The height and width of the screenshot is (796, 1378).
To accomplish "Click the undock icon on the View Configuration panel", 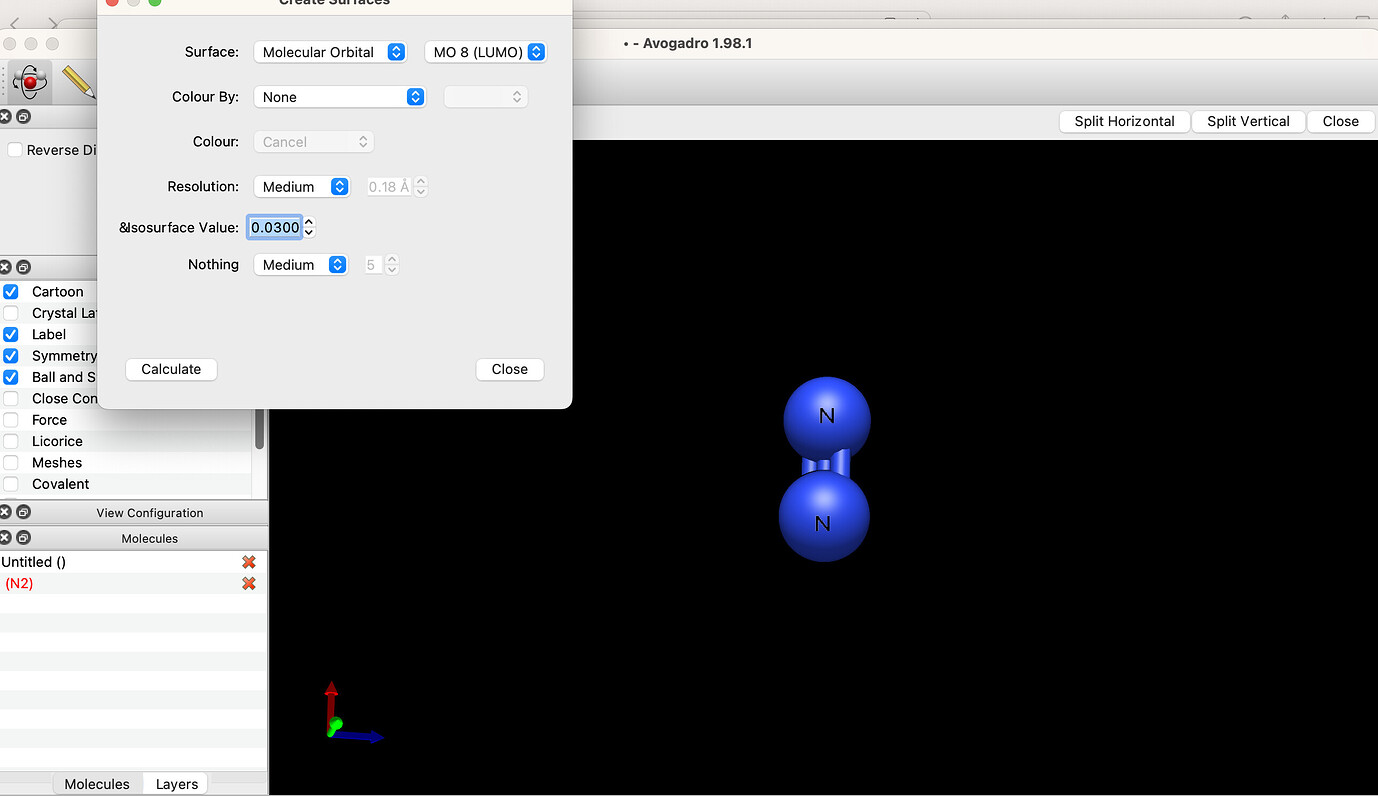I will click(x=23, y=512).
